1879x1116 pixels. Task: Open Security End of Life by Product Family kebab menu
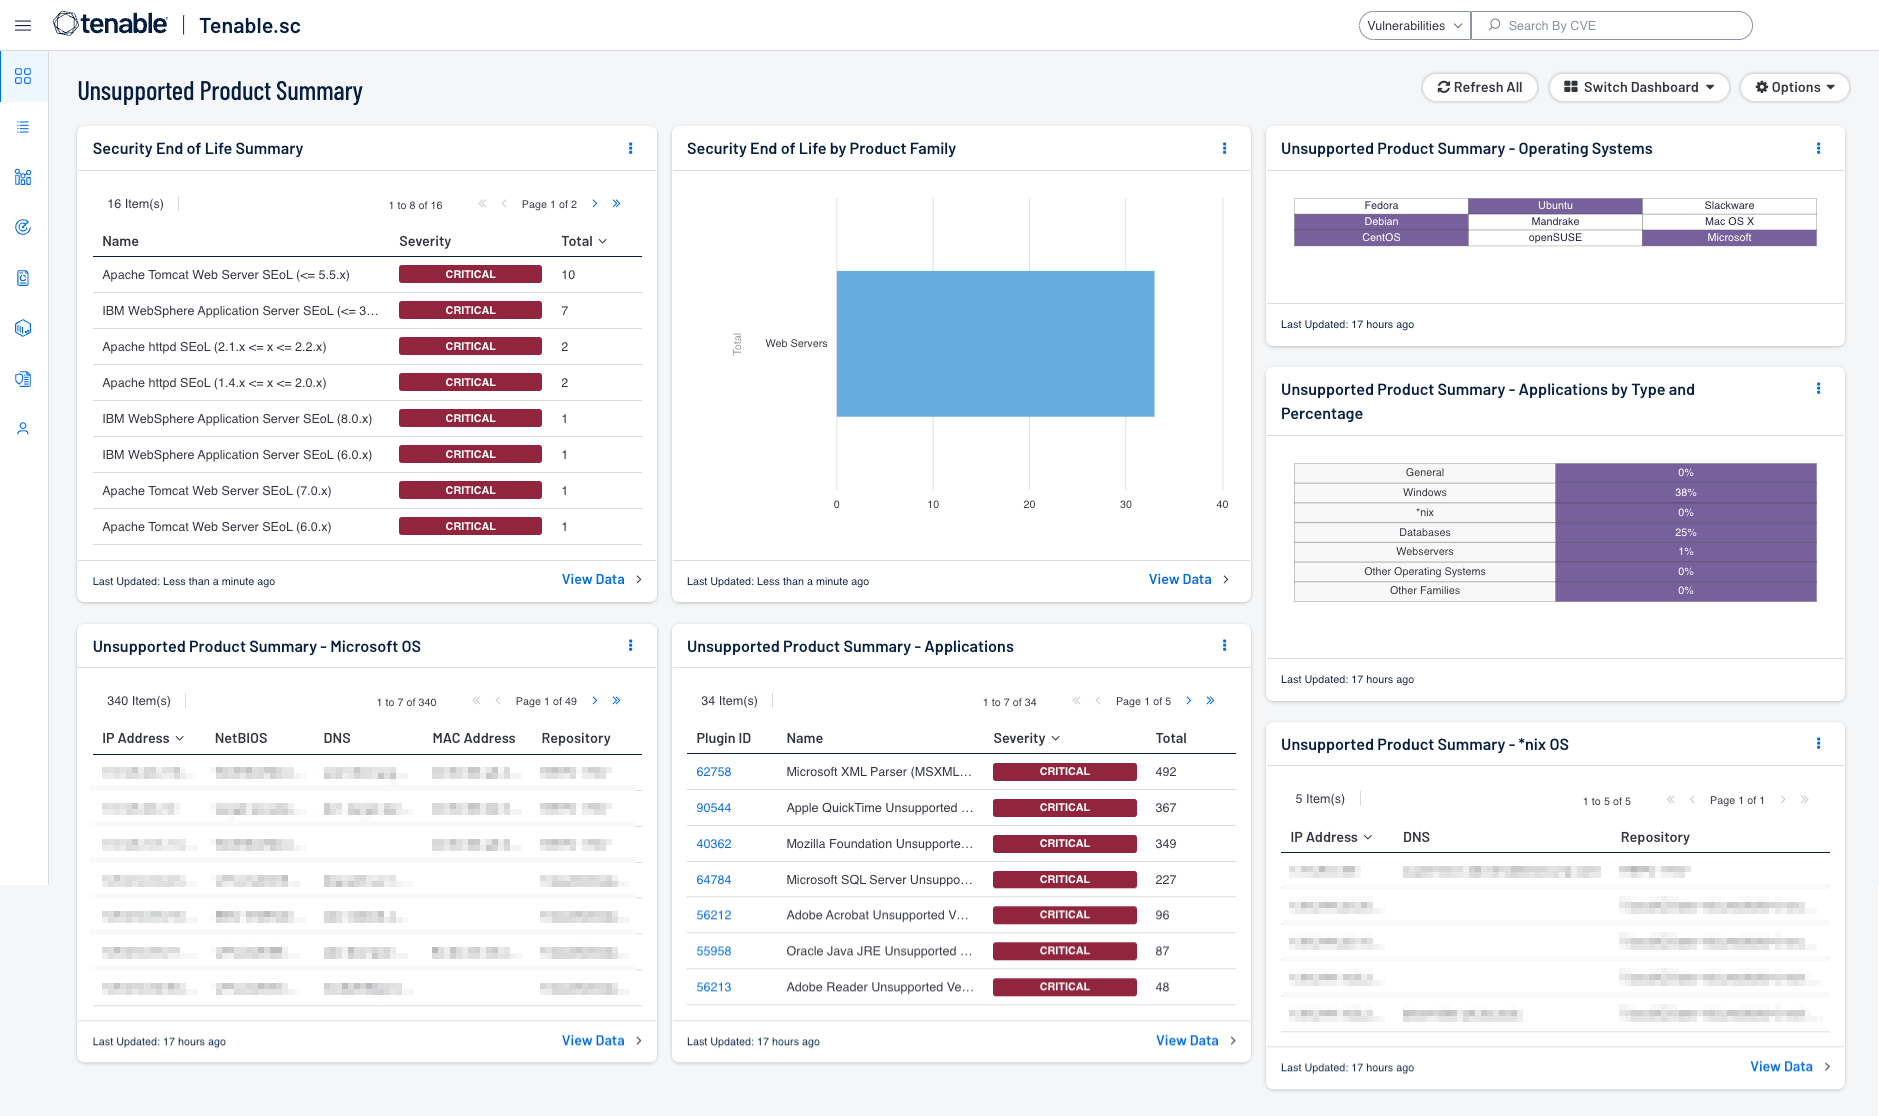[x=1224, y=148]
